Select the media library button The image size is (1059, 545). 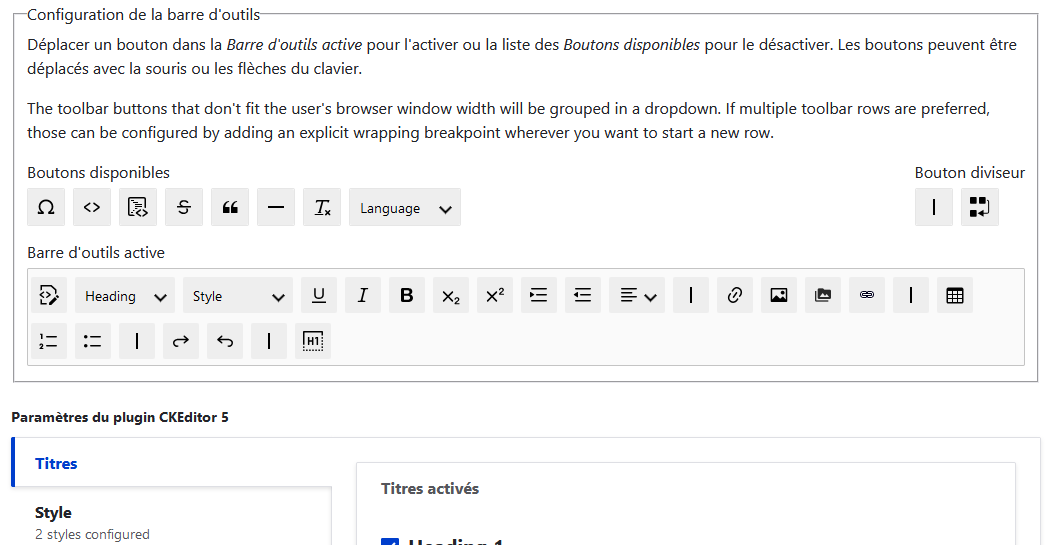point(823,295)
